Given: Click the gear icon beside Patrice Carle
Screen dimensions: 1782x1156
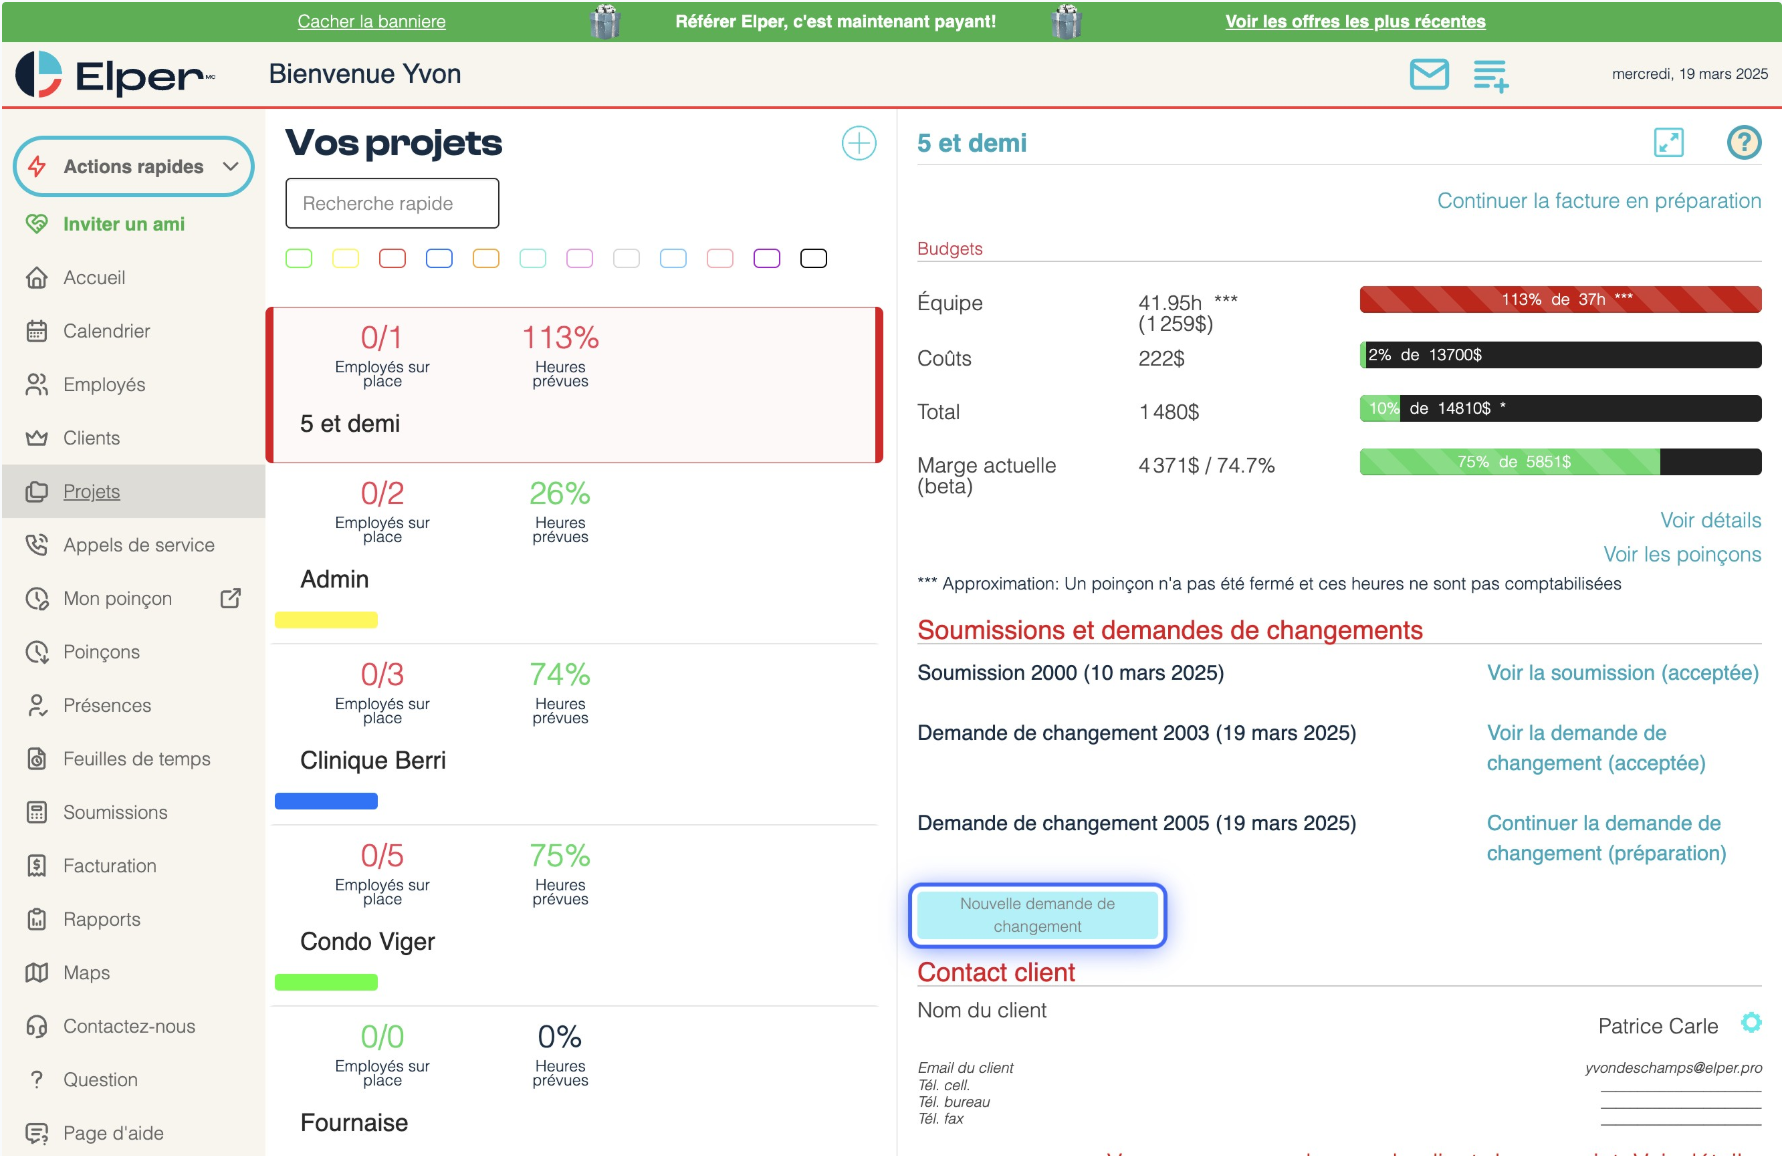Looking at the screenshot, I should pos(1751,1023).
